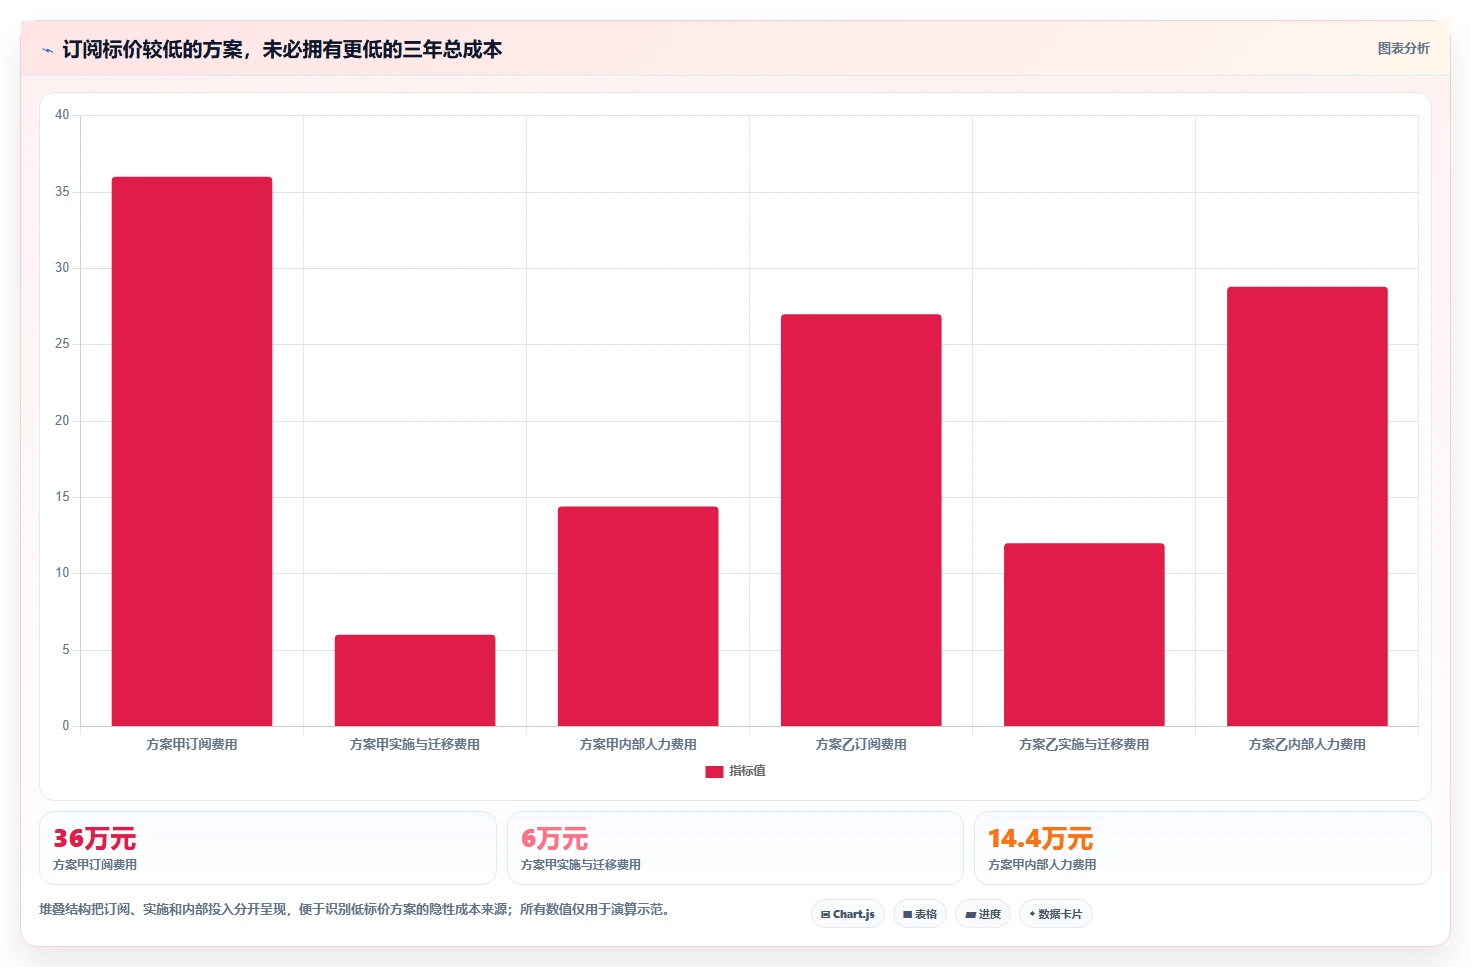This screenshot has width=1471, height=967.
Task: Click y-axis tick label 35
Action: tap(62, 191)
